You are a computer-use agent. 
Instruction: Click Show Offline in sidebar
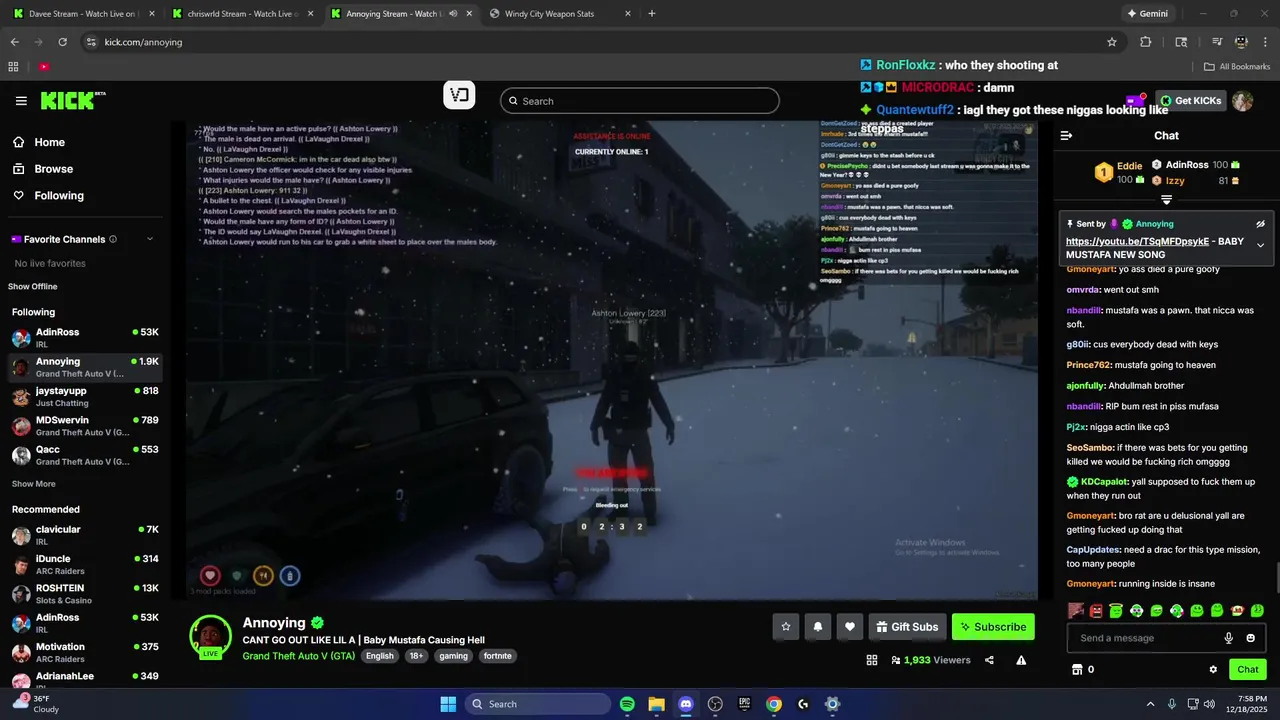(33, 287)
